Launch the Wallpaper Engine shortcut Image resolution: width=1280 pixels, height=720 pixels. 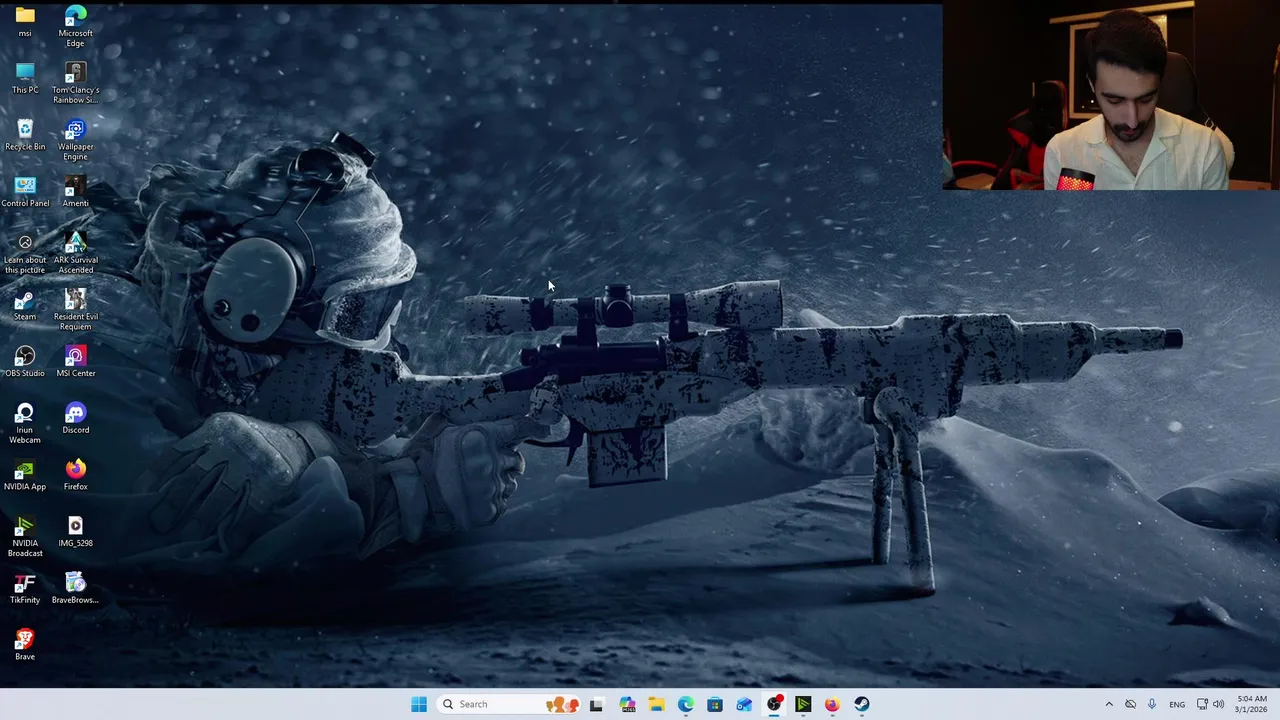[75, 141]
